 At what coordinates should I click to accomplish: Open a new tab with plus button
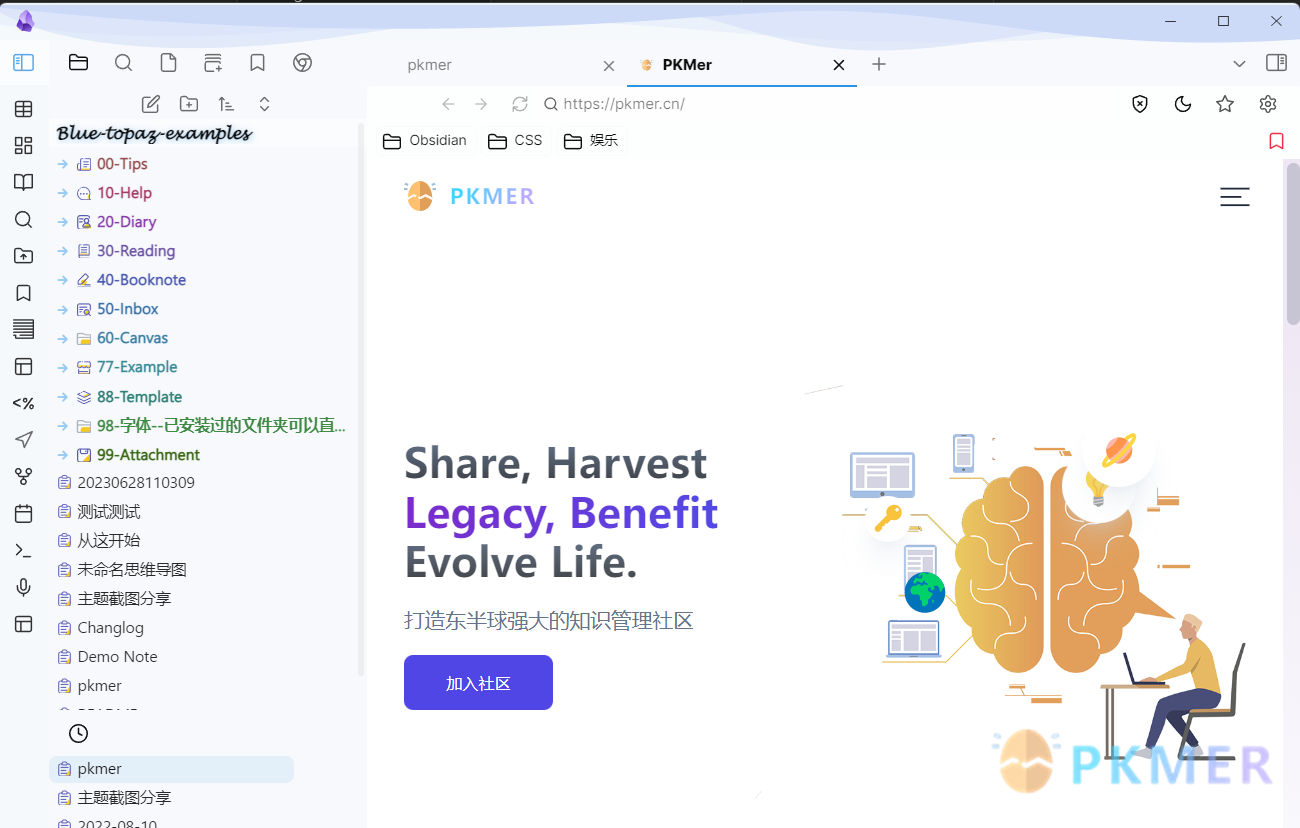879,64
